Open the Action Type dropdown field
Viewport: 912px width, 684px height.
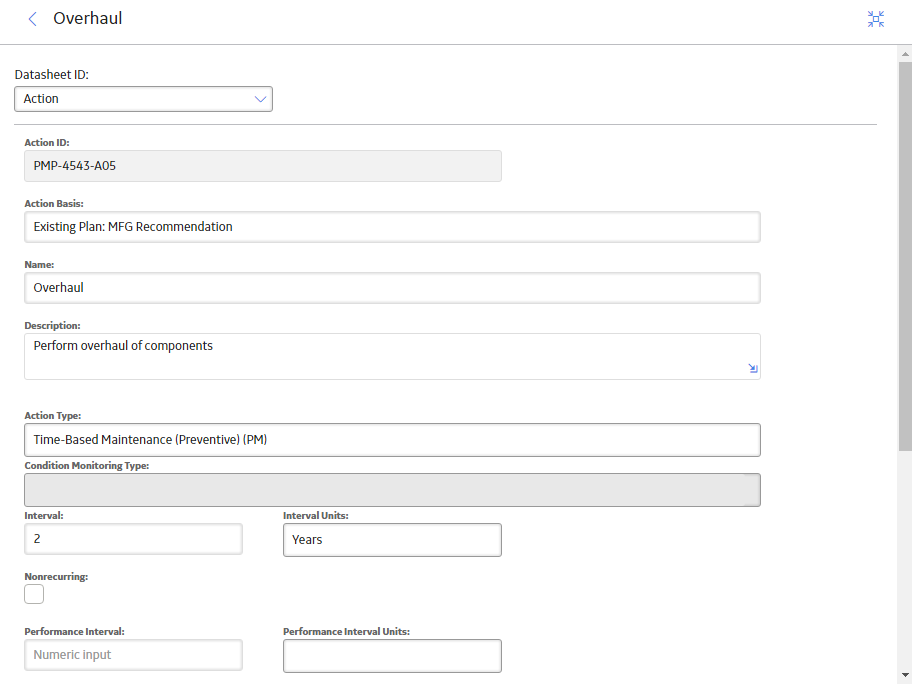tap(392, 440)
